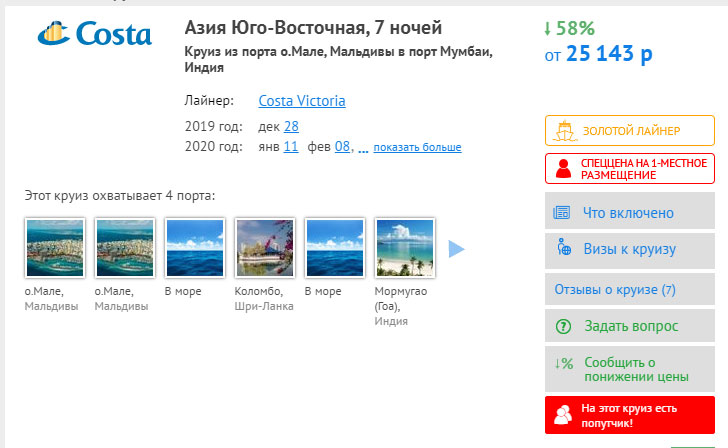
Task: Show next ports with the arrow
Action: (456, 249)
